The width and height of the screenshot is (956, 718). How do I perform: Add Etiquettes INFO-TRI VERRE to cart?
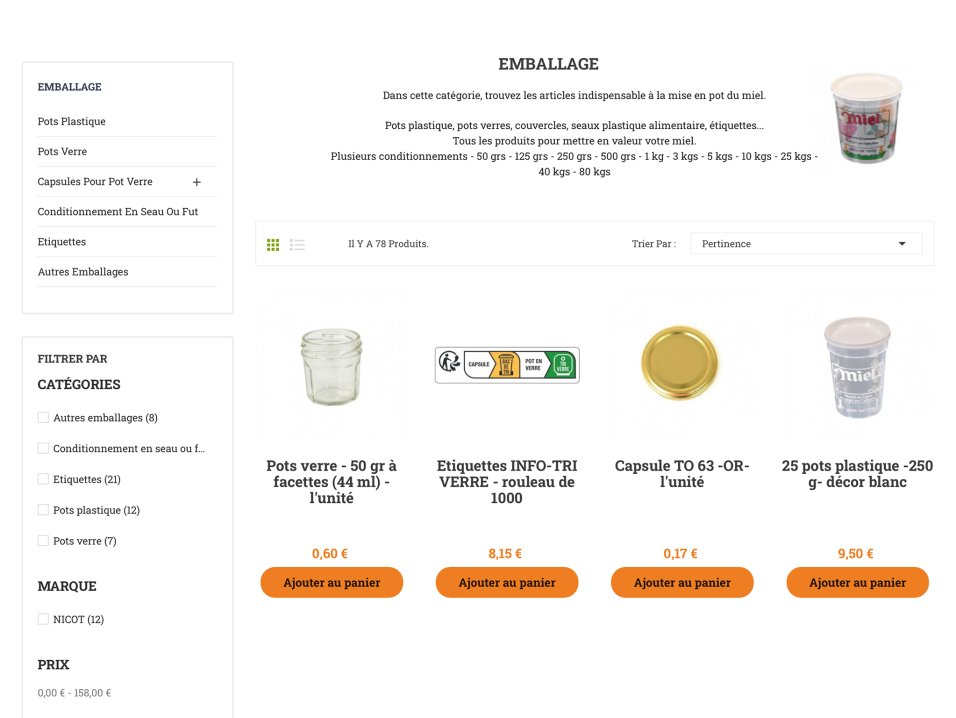507,582
